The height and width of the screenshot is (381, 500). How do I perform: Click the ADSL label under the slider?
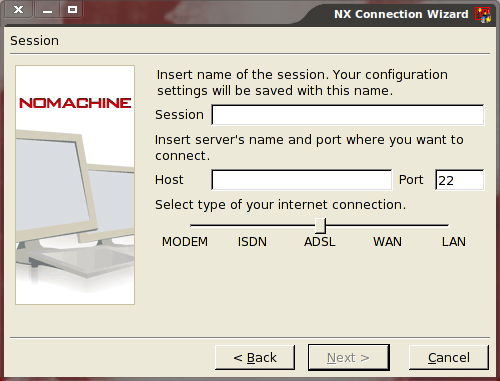coord(320,242)
